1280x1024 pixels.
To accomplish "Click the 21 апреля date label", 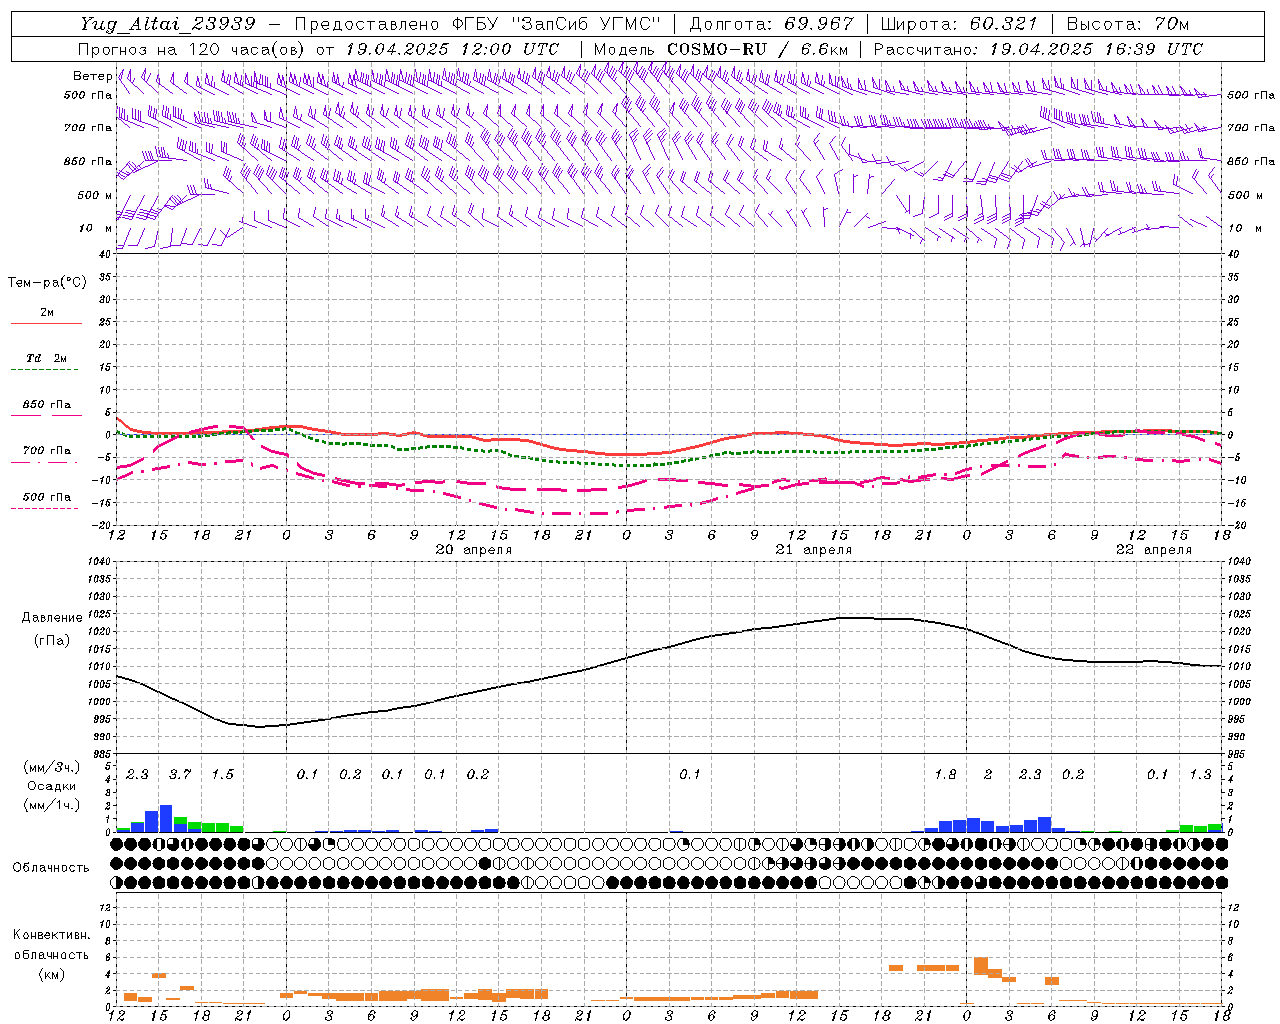I will click(814, 550).
